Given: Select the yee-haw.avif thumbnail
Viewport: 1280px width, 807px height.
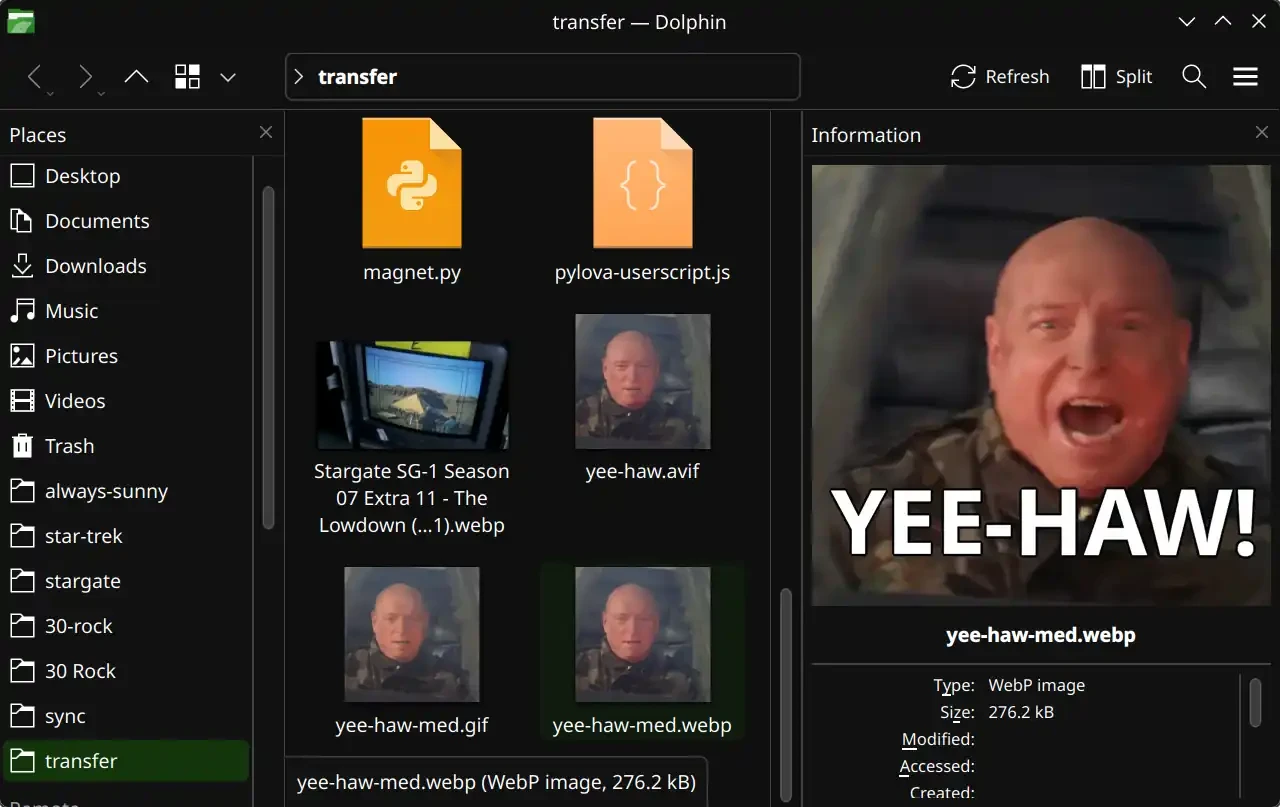Looking at the screenshot, I should point(643,381).
